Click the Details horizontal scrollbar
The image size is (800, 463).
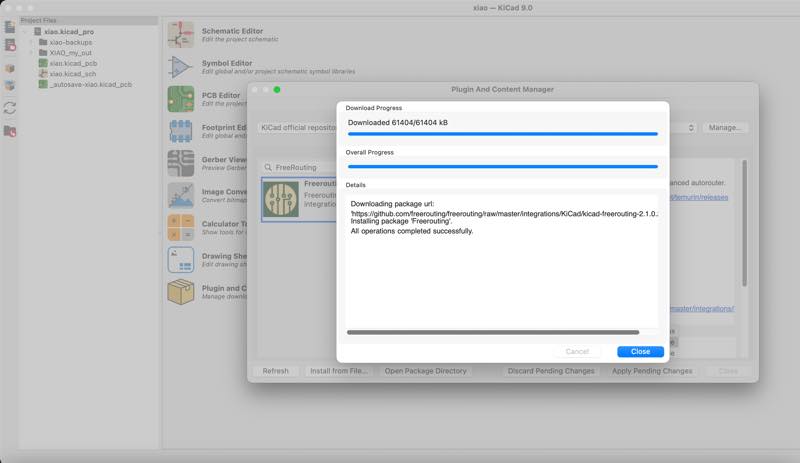pyautogui.click(x=493, y=332)
